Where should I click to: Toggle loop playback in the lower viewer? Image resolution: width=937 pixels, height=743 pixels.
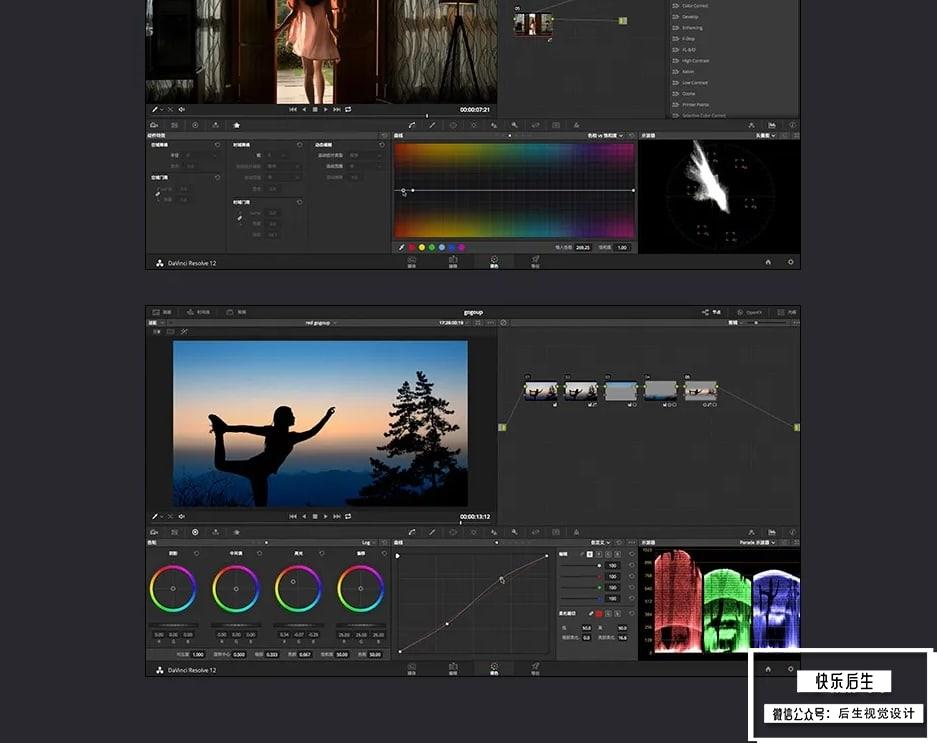[x=348, y=517]
